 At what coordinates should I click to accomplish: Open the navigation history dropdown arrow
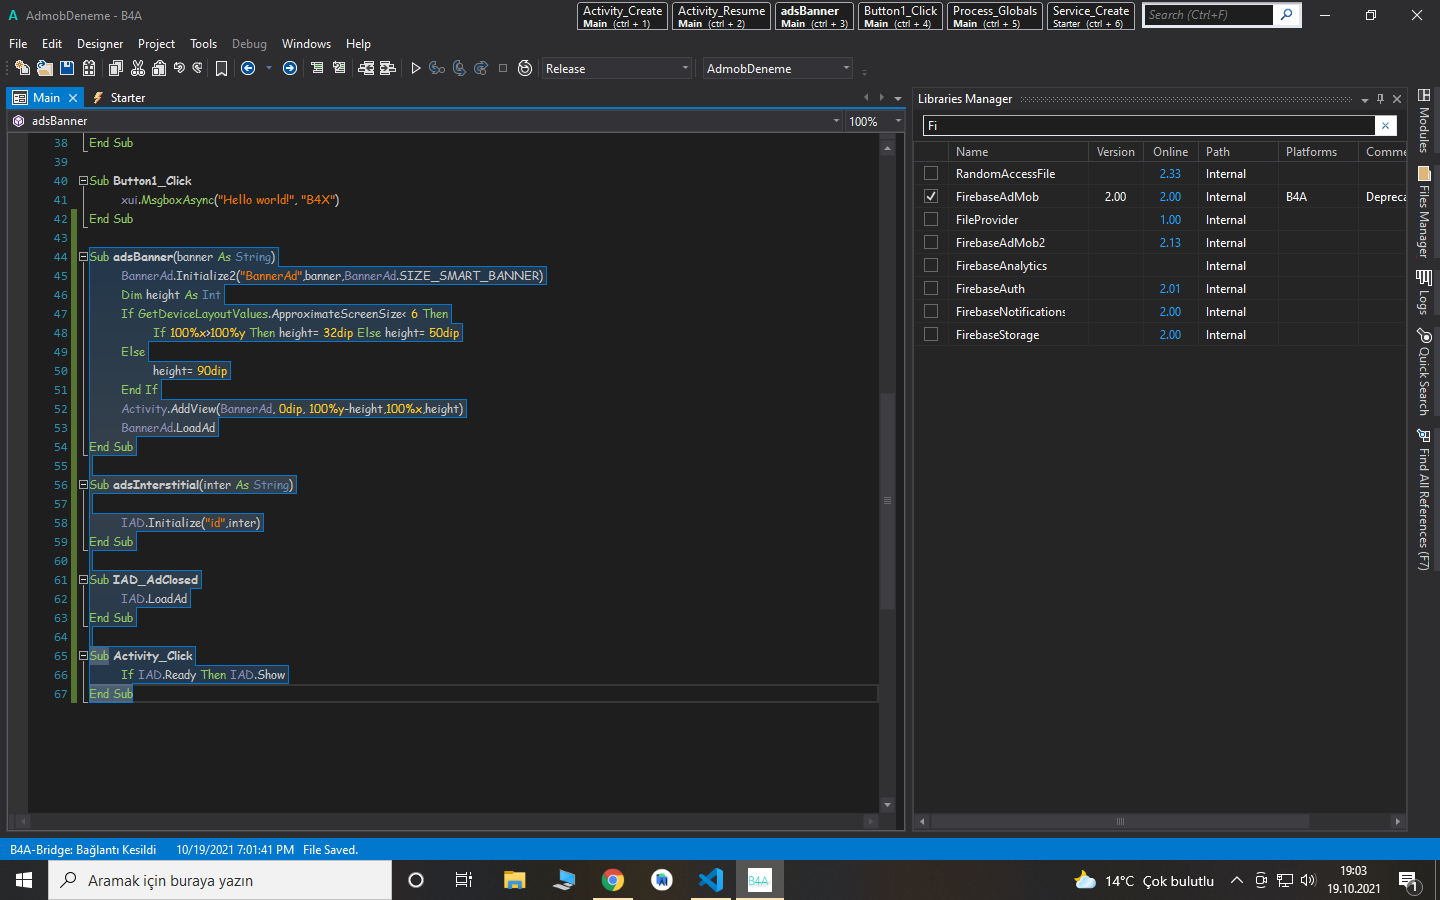[x=269, y=68]
